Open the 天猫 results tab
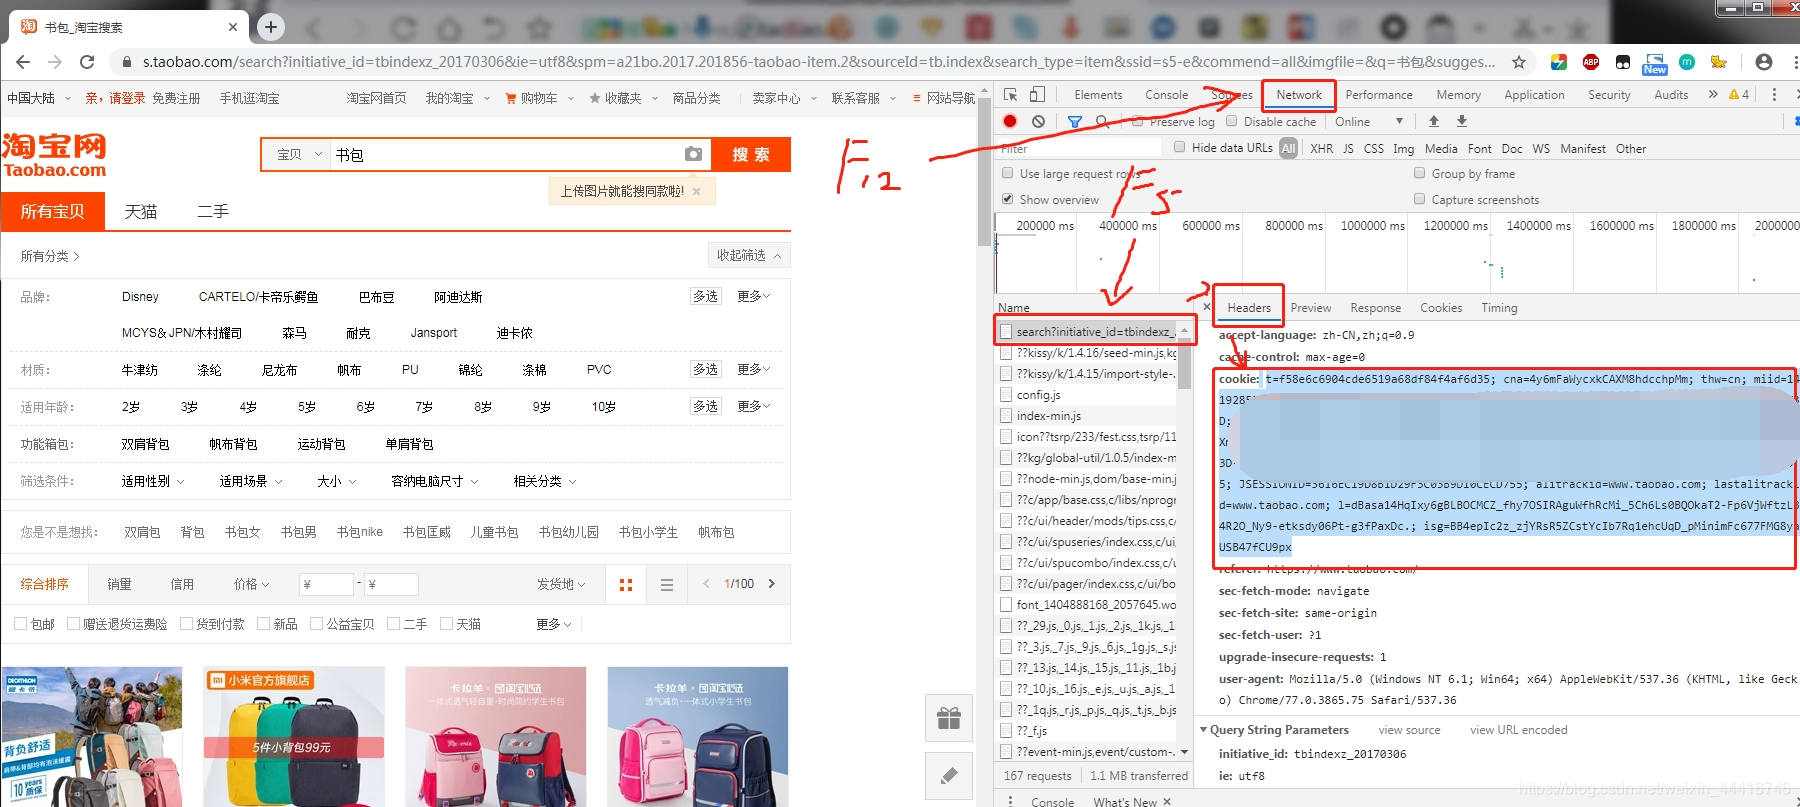The image size is (1800, 807). coord(141,212)
